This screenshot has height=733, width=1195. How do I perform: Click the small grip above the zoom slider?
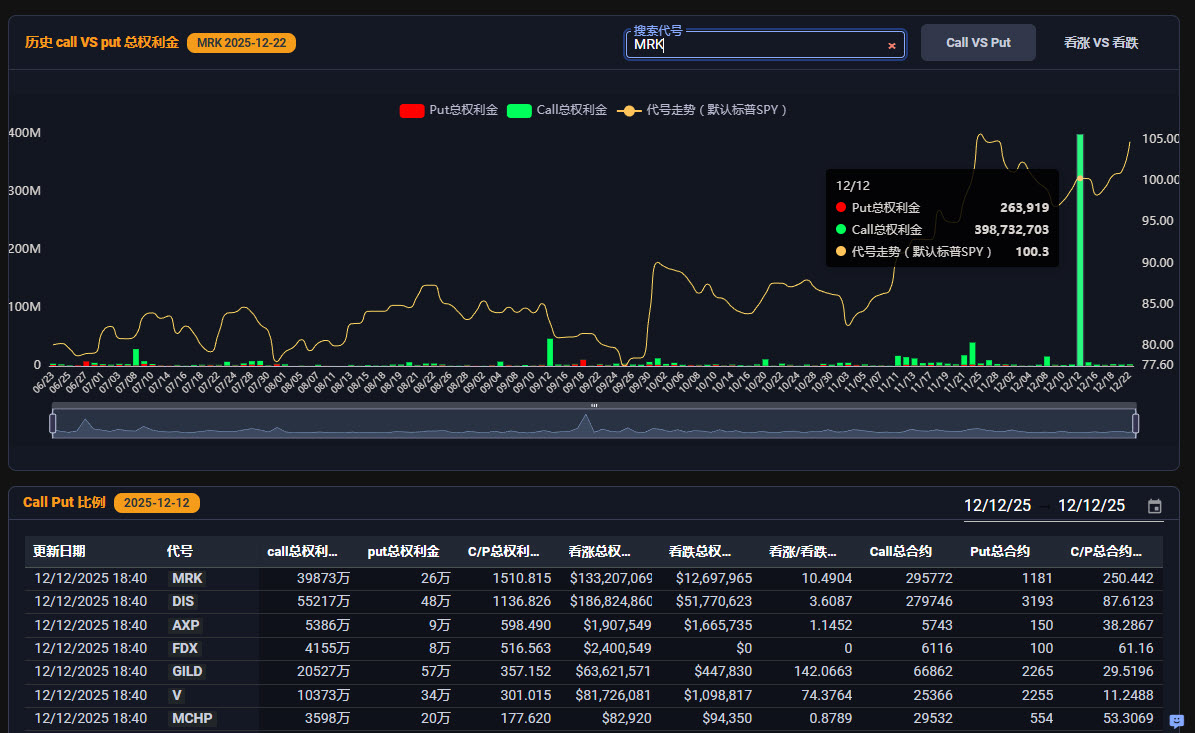tap(594, 405)
